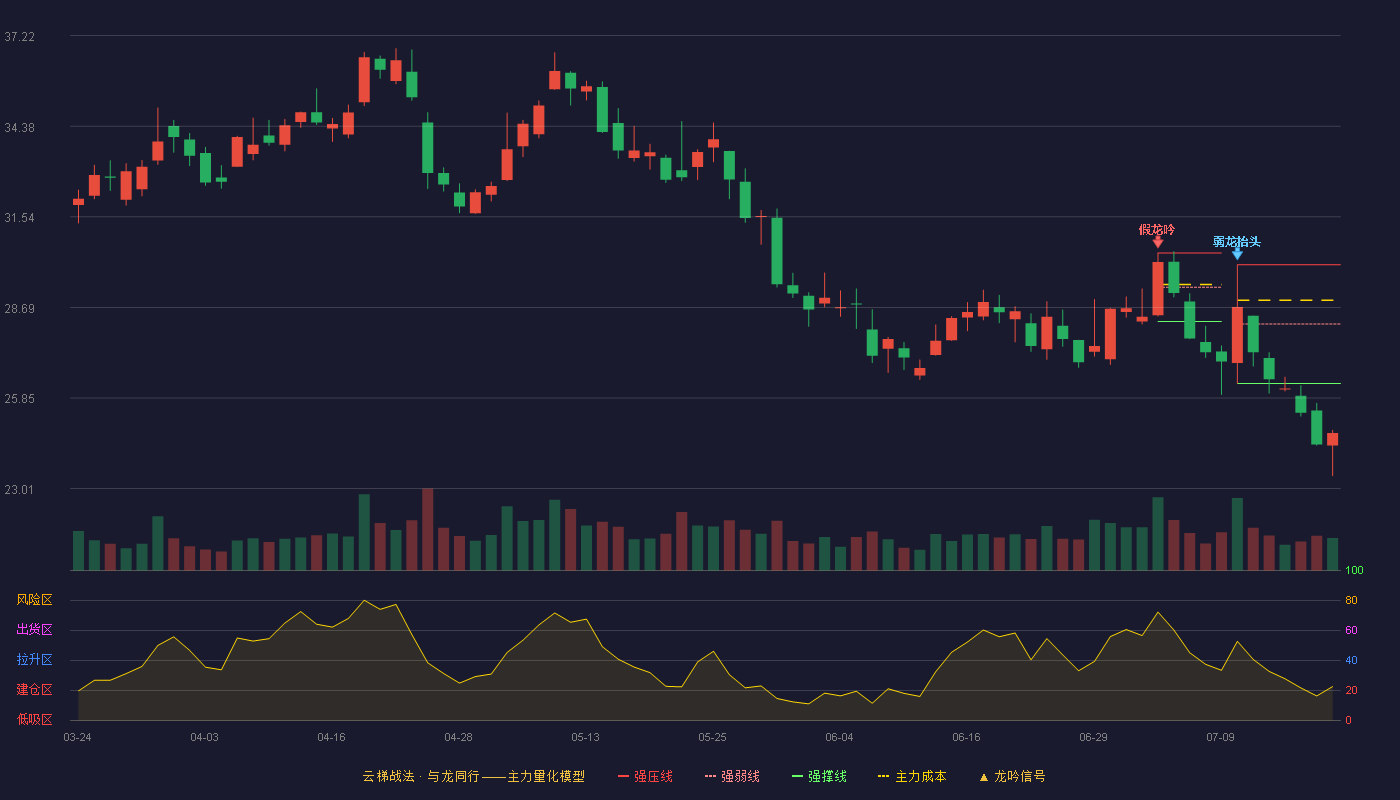The height and width of the screenshot is (800, 1400).
Task: Click the blue 弱龙抬头 down-arrow marker
Action: point(1237,254)
